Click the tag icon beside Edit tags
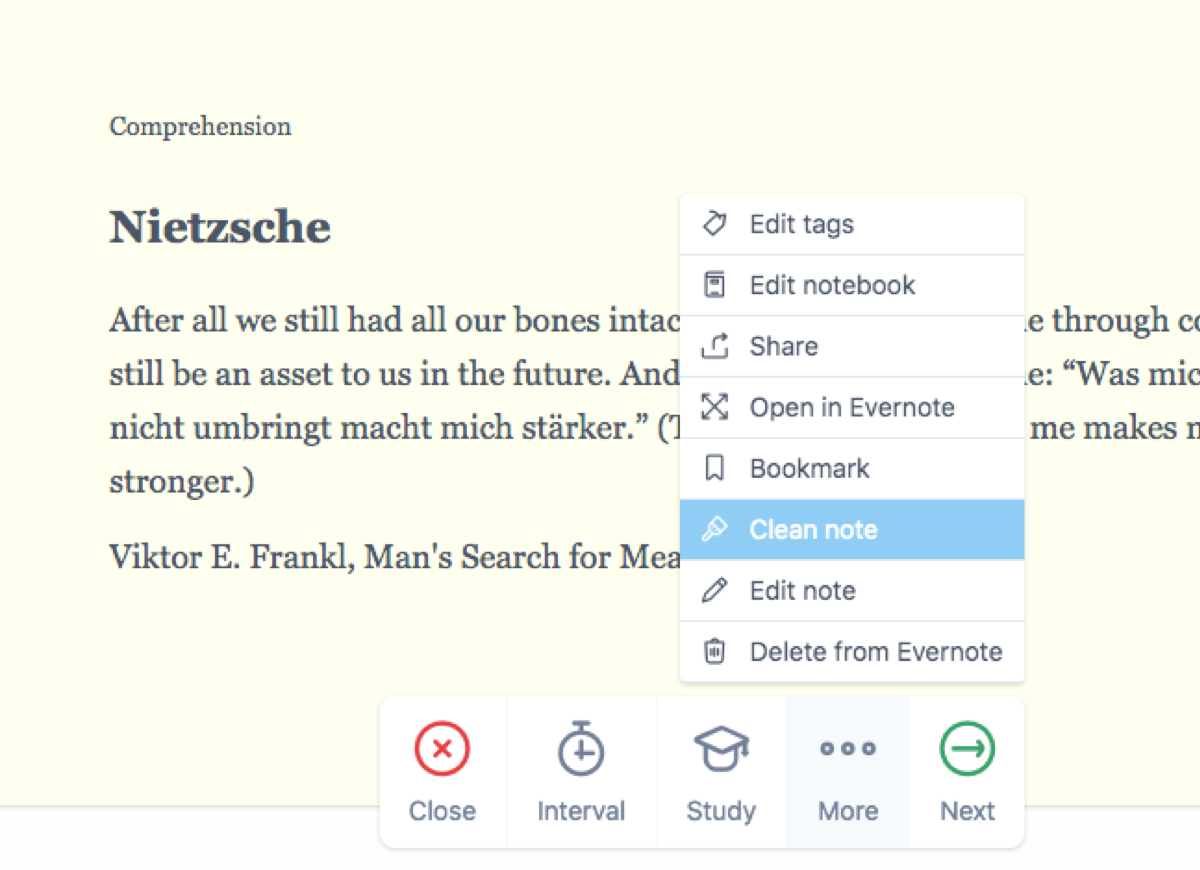1200x870 pixels. coord(714,224)
